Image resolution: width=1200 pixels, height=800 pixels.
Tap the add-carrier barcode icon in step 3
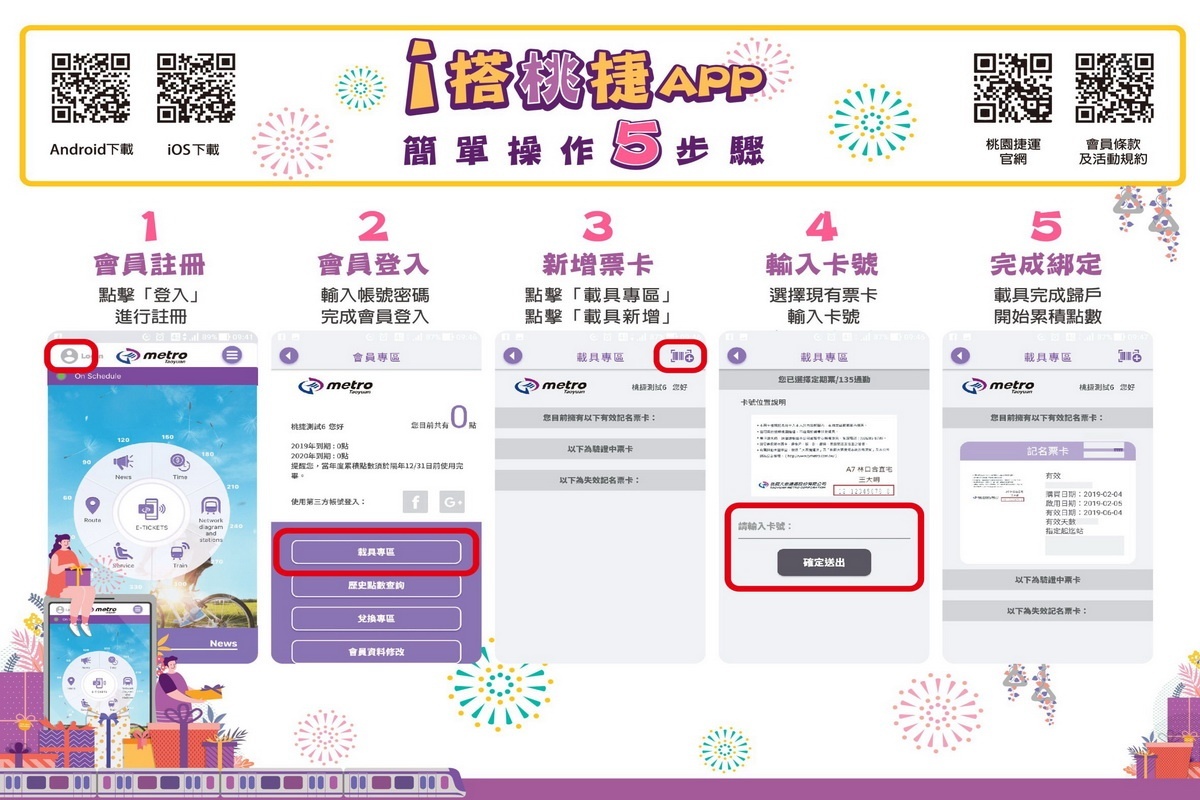coord(683,355)
